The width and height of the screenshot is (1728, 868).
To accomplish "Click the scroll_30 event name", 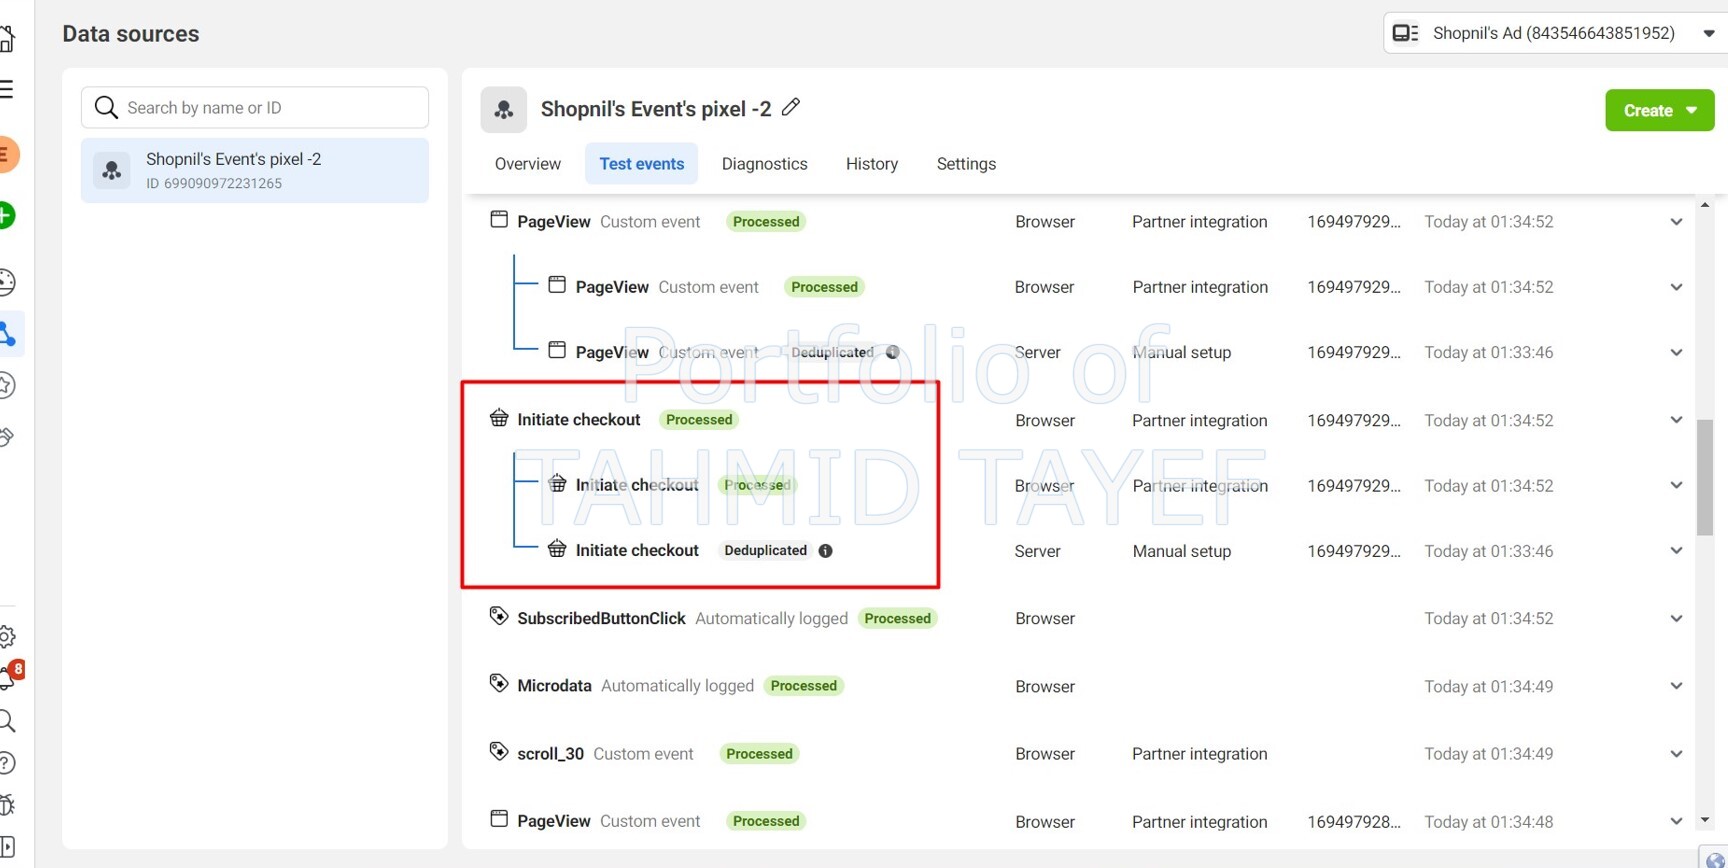I will click(550, 754).
